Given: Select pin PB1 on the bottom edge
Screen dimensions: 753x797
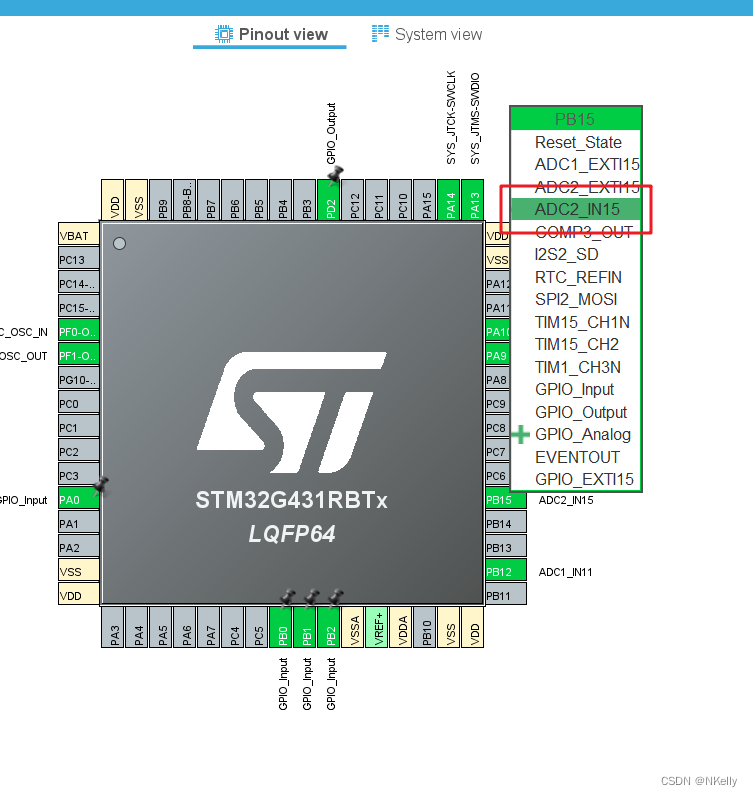Looking at the screenshot, I should 306,627.
